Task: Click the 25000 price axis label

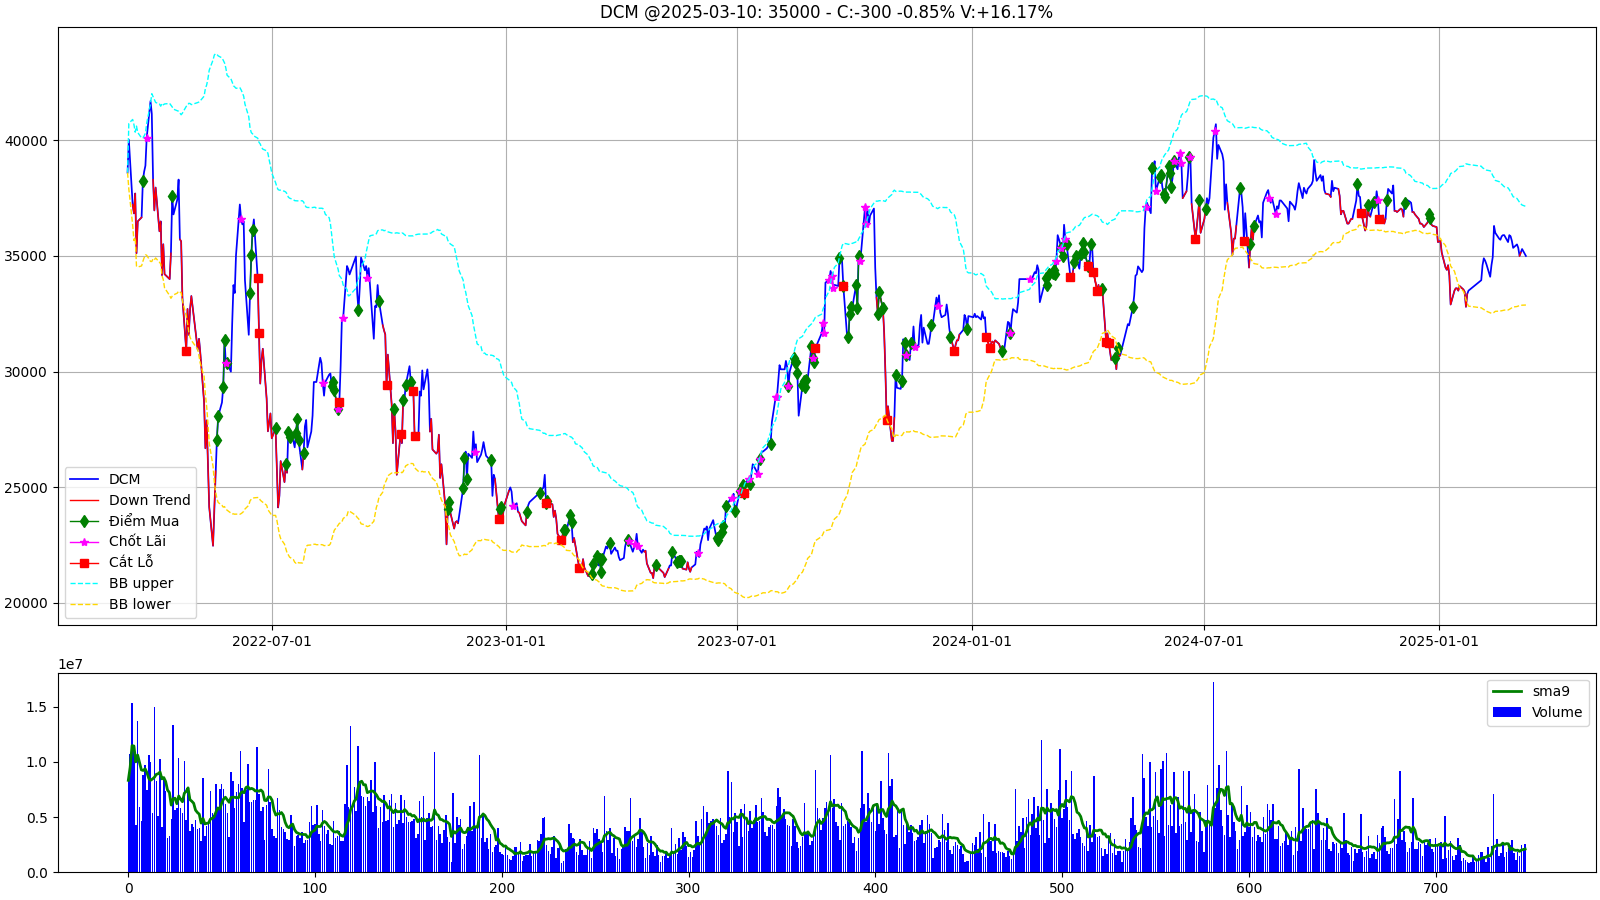Action: pyautogui.click(x=27, y=488)
